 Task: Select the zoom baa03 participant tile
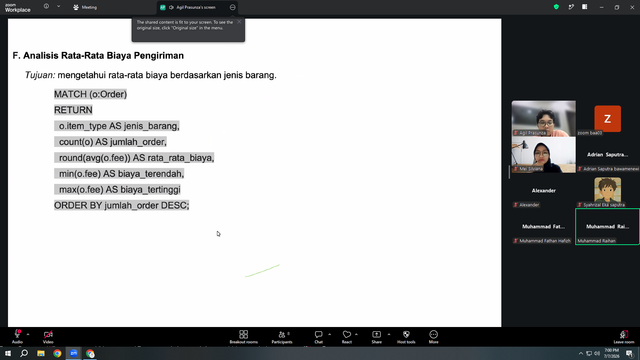coord(607,119)
